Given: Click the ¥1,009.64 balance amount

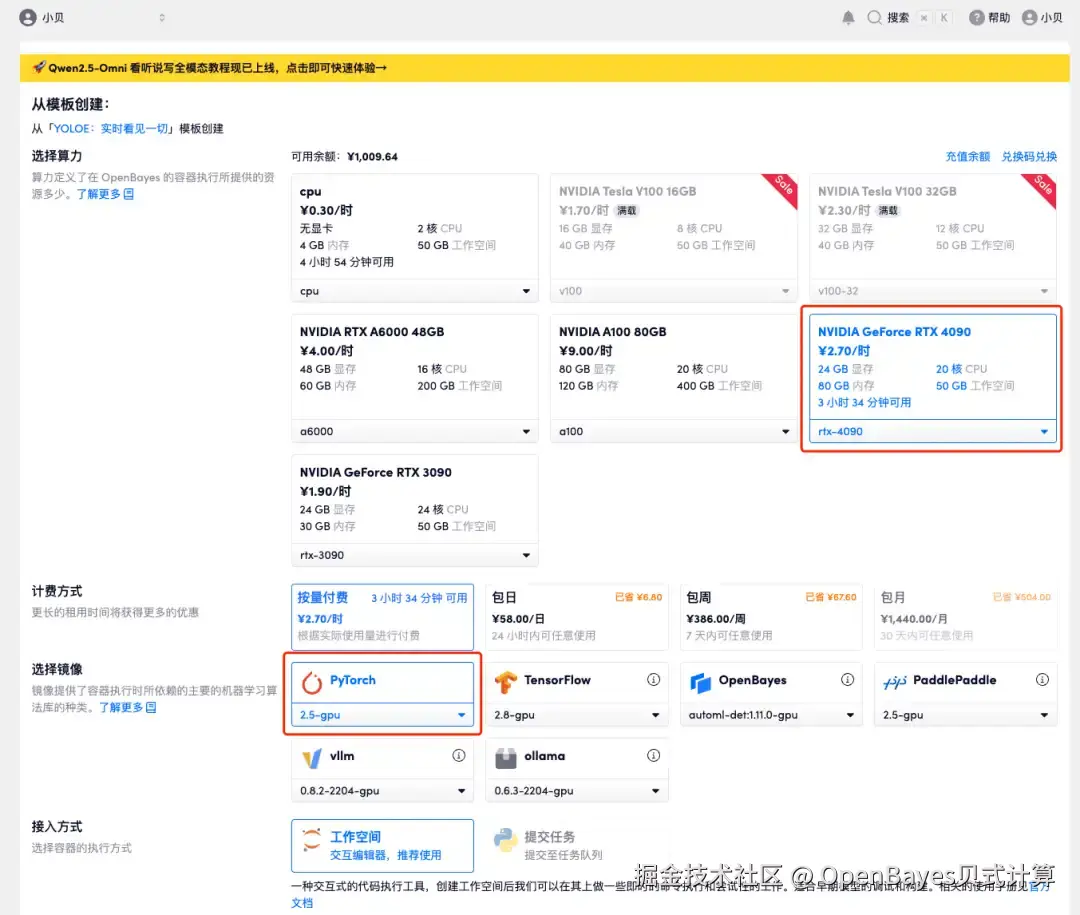Looking at the screenshot, I should 372,156.
